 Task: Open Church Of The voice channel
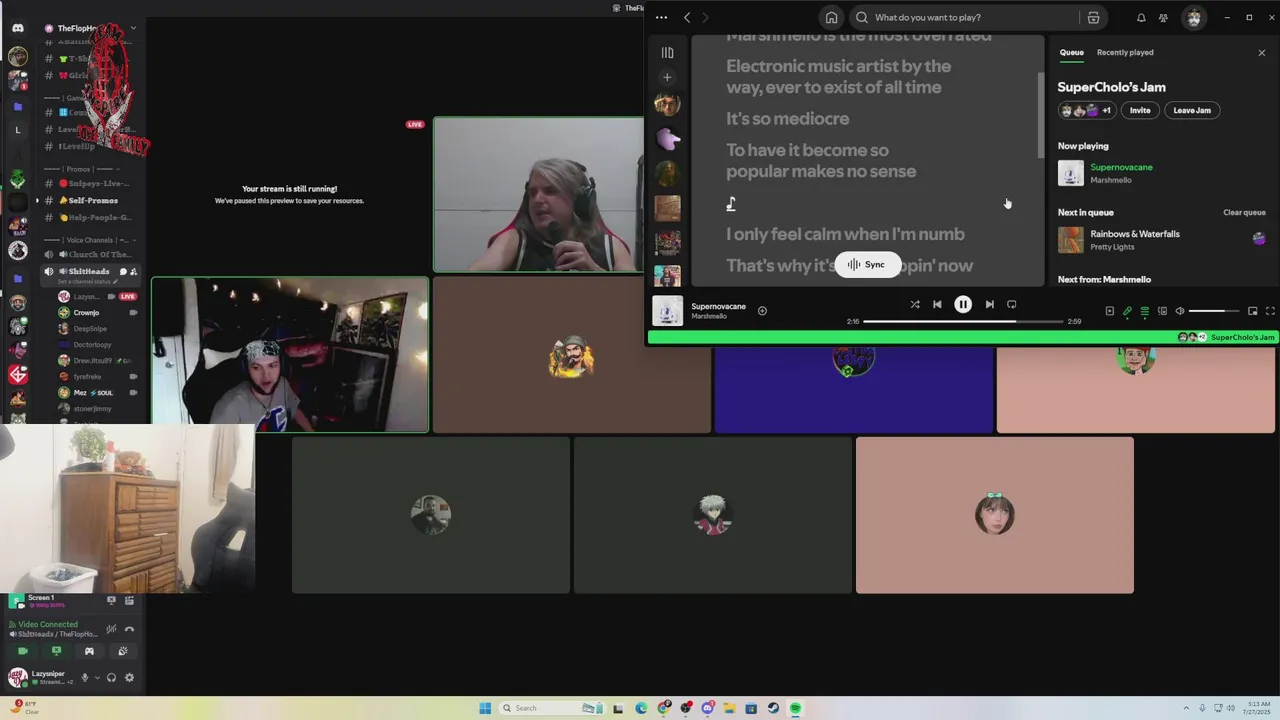tap(91, 254)
